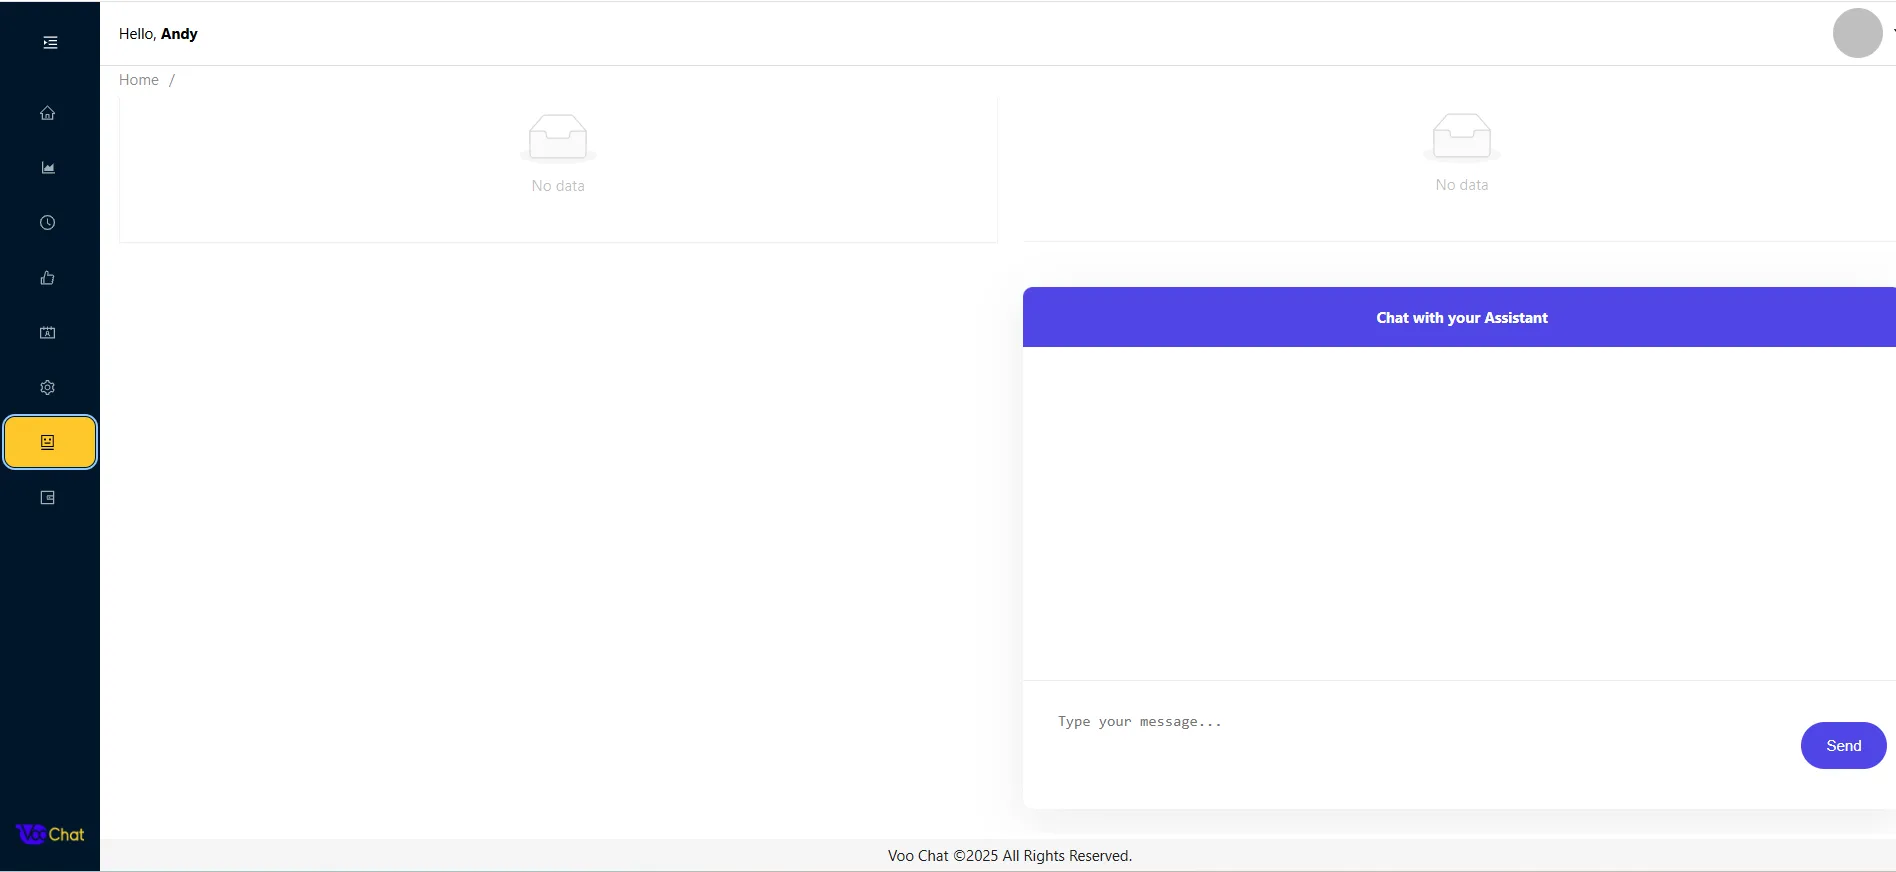The height and width of the screenshot is (872, 1896).
Task: Open the Home page from the sidebar
Action: [47, 113]
